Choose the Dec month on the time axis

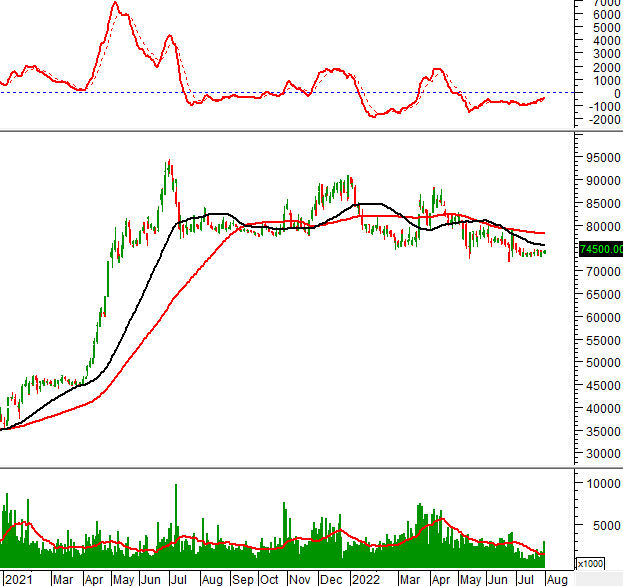pyautogui.click(x=331, y=579)
